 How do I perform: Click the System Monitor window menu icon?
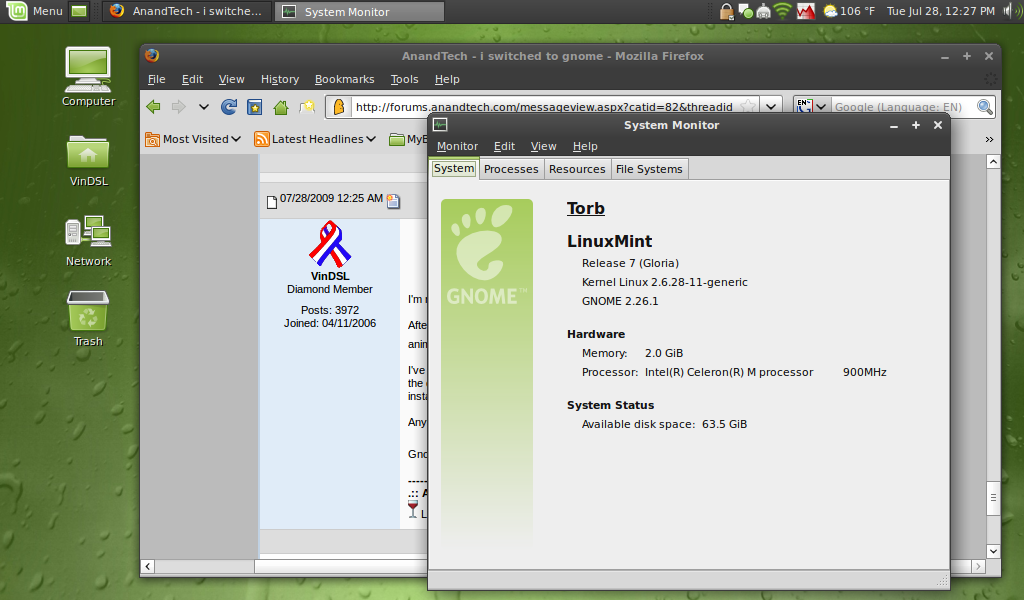pyautogui.click(x=440, y=125)
